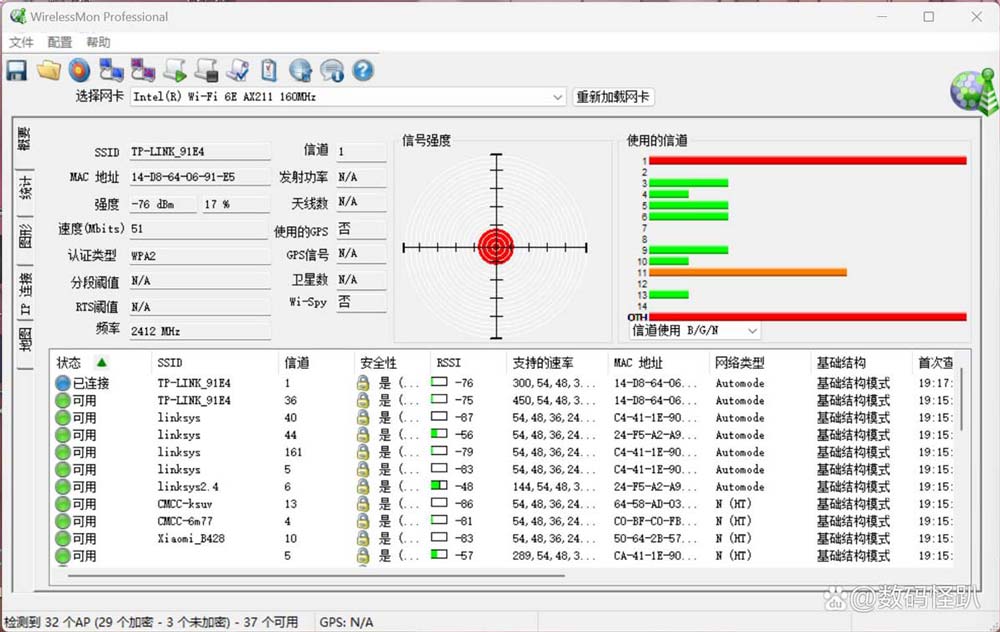
Task: Click the floppy disk save icon
Action: pos(17,70)
